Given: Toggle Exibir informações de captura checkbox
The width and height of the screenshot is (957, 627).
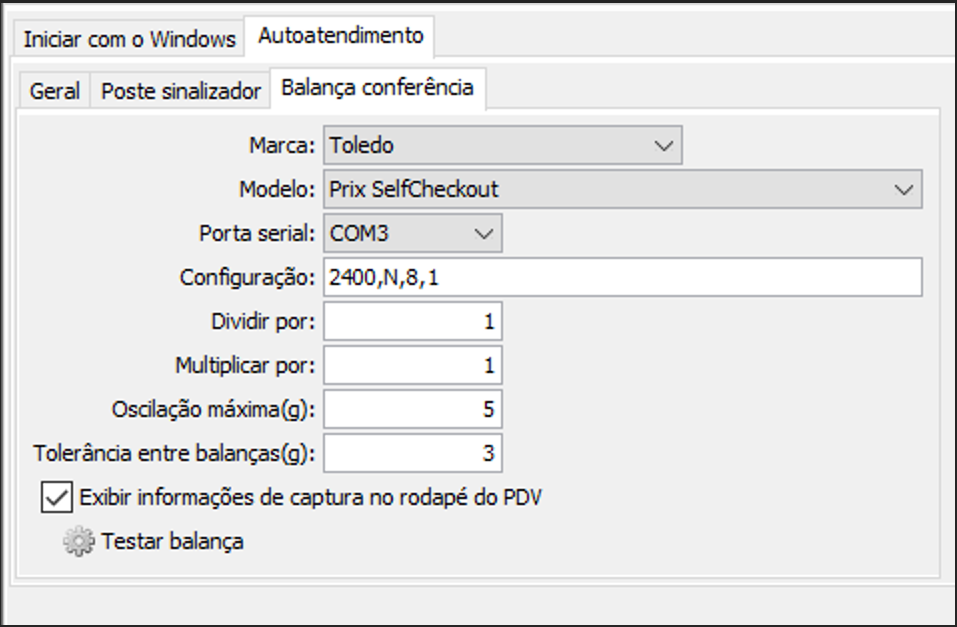Looking at the screenshot, I should pos(57,497).
